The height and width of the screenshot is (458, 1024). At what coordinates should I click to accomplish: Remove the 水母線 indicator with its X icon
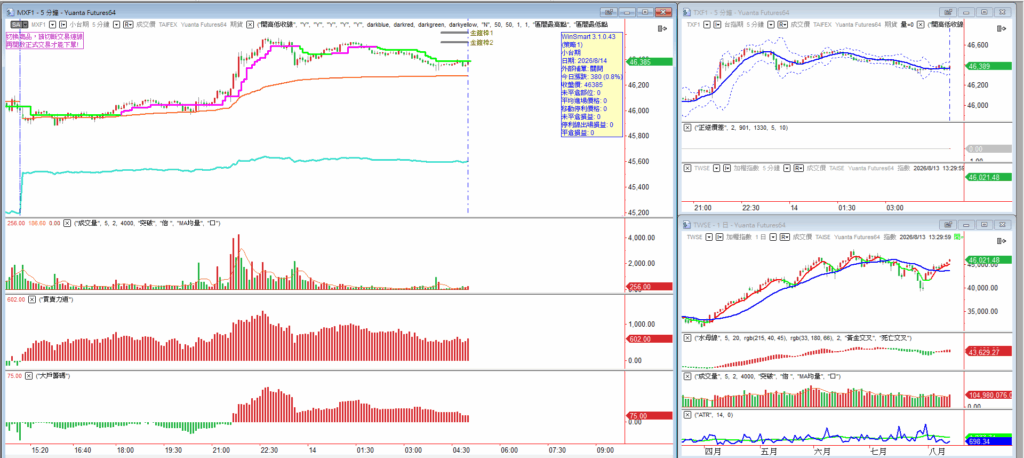(x=687, y=338)
